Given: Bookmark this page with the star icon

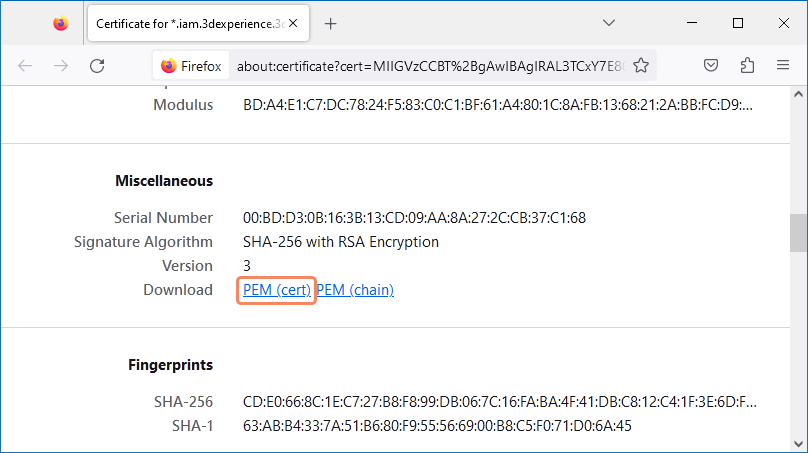Looking at the screenshot, I should click(x=641, y=66).
